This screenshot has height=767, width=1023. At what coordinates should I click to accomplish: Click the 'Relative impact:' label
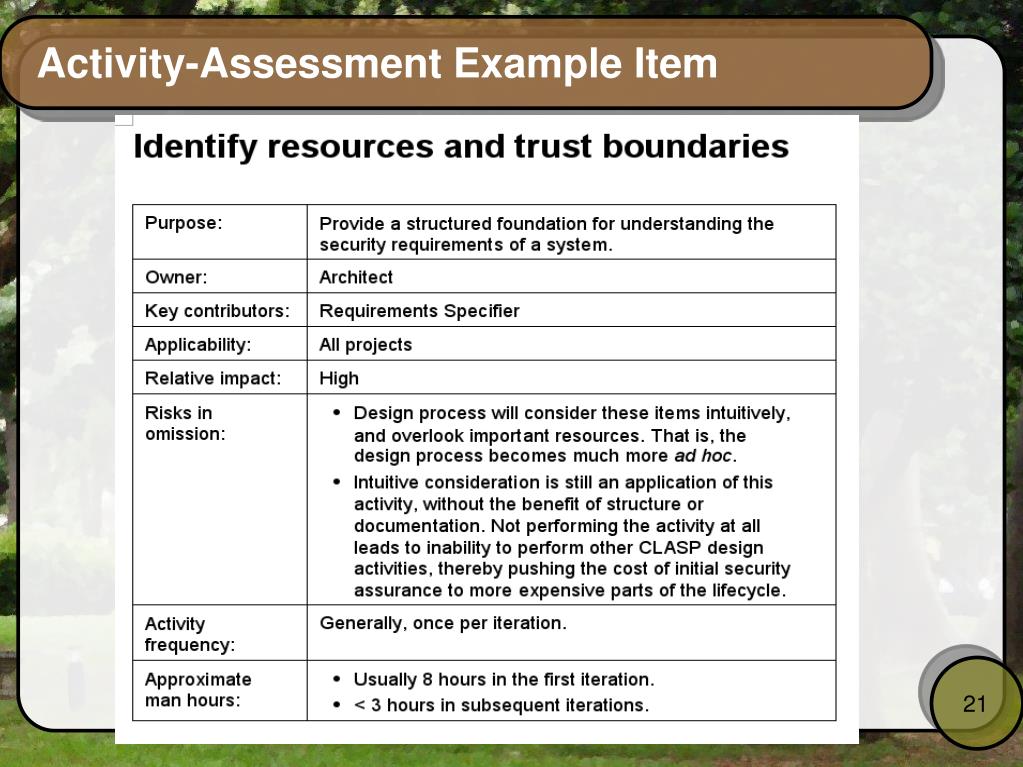click(x=213, y=378)
